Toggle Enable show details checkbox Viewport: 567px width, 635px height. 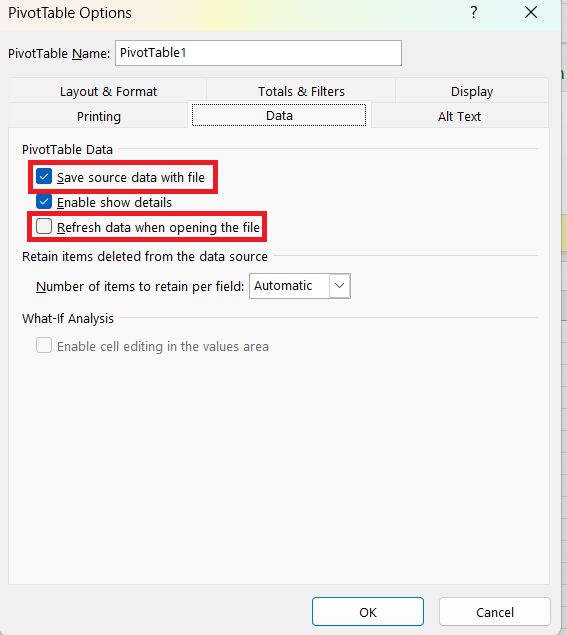click(44, 202)
